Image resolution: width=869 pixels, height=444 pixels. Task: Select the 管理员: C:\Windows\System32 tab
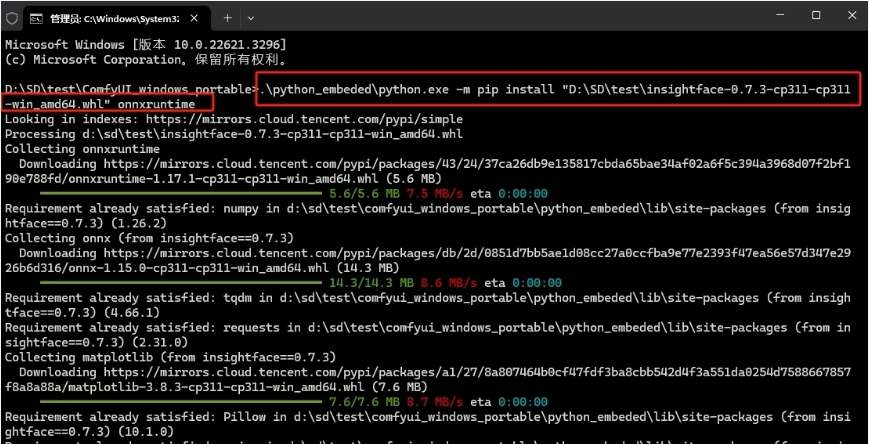[110, 18]
